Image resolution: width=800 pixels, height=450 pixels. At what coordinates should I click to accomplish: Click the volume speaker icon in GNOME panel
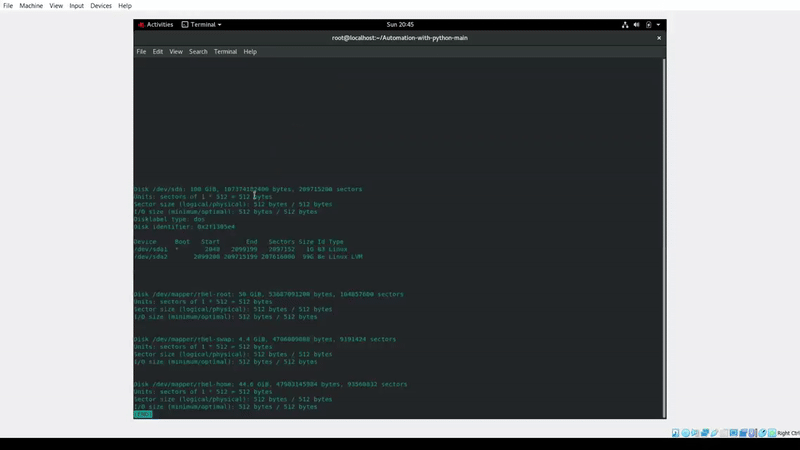[636, 24]
